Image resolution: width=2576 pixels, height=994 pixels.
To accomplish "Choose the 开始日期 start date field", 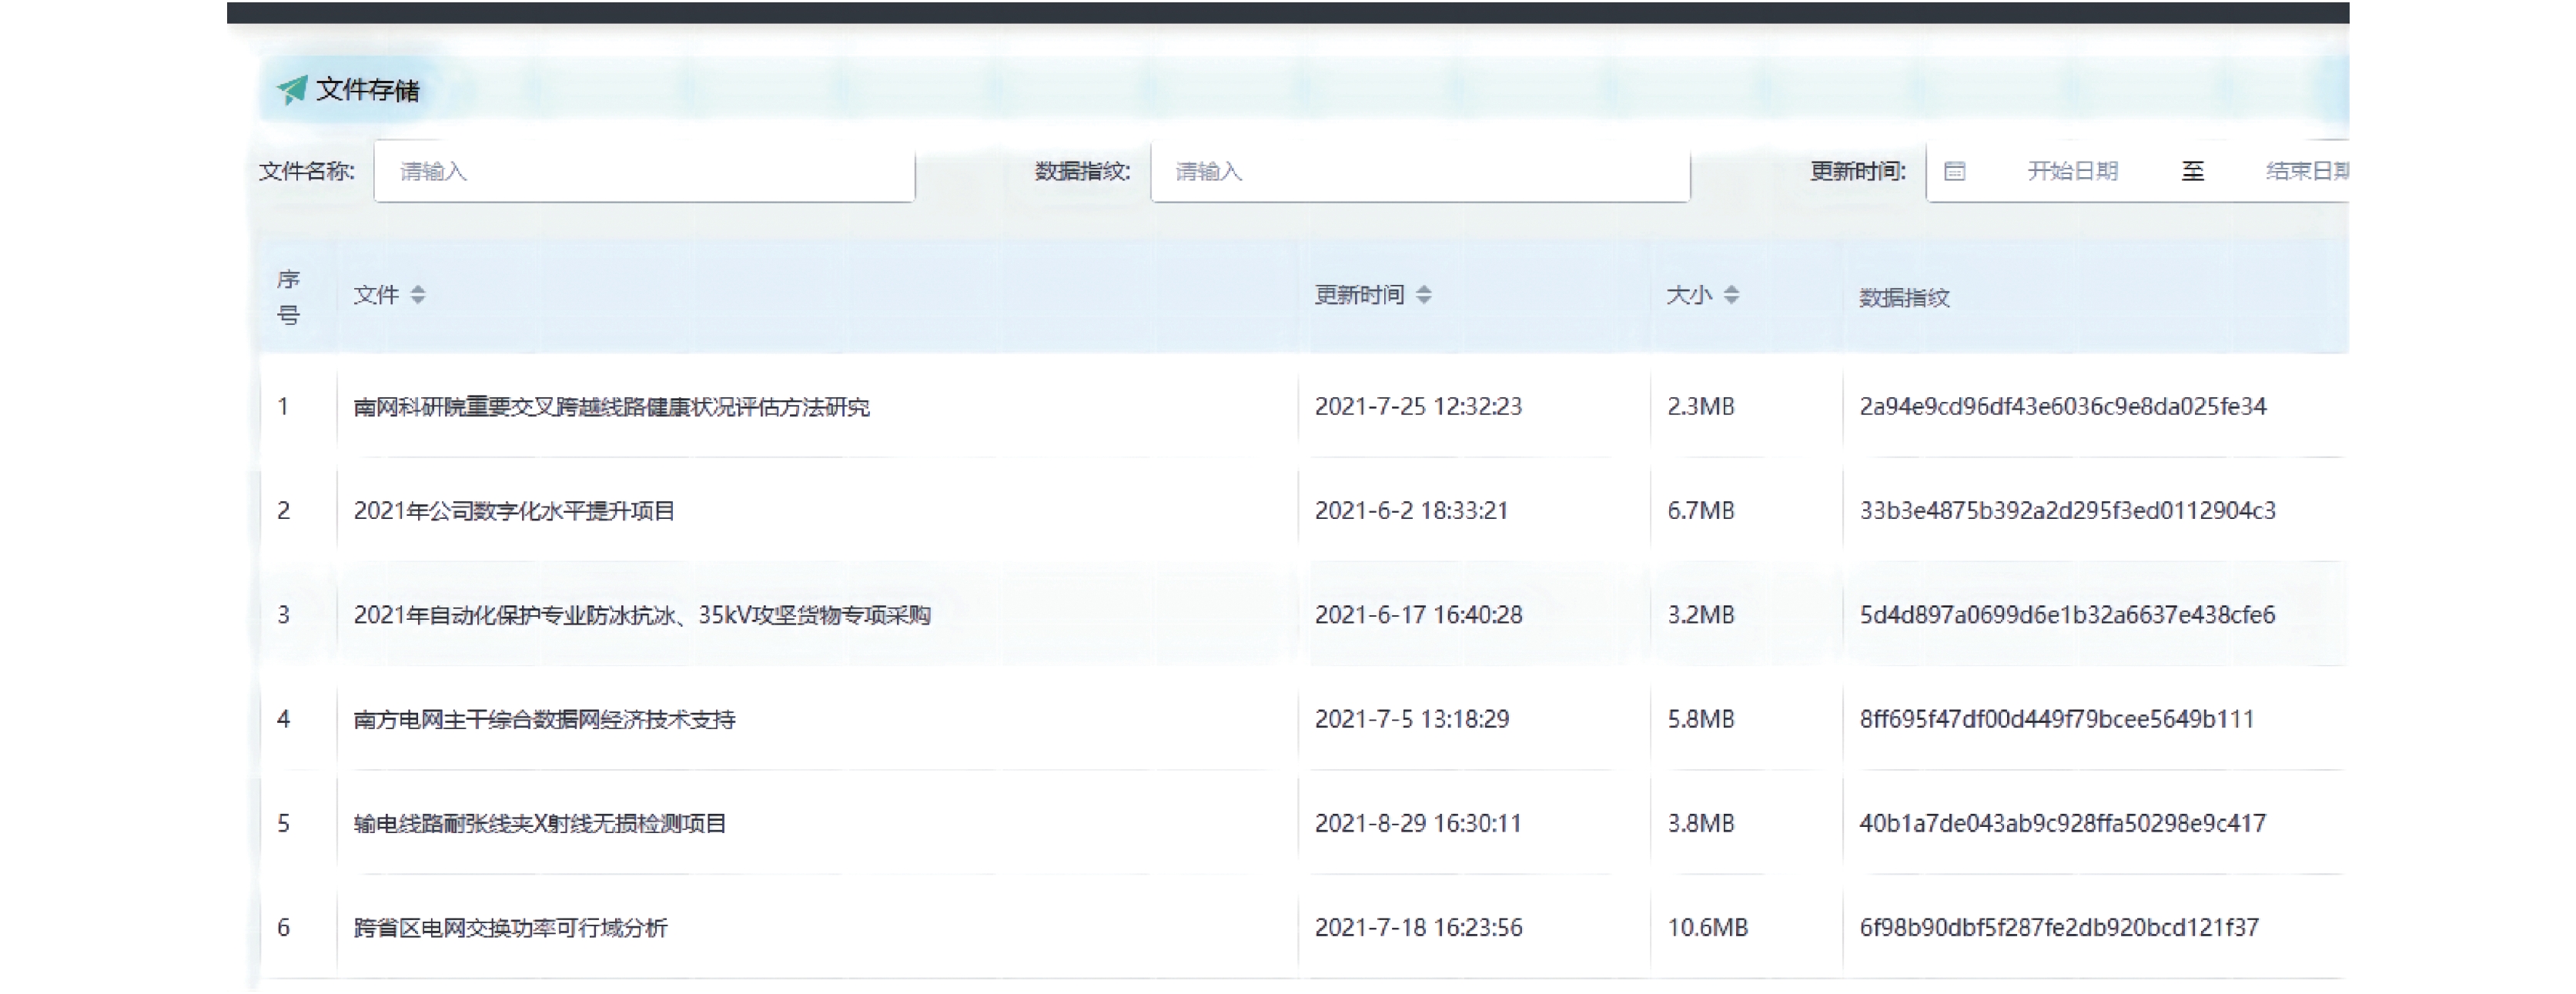I will [x=2072, y=171].
